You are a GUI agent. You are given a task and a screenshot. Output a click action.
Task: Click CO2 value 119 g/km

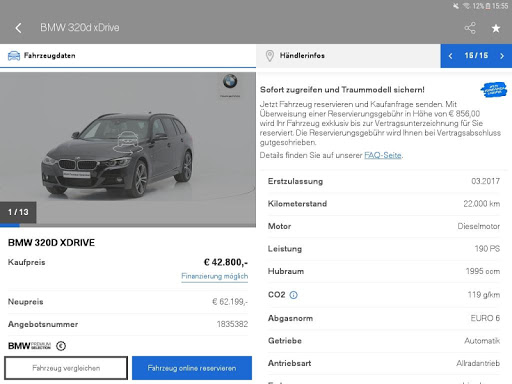[484, 295]
